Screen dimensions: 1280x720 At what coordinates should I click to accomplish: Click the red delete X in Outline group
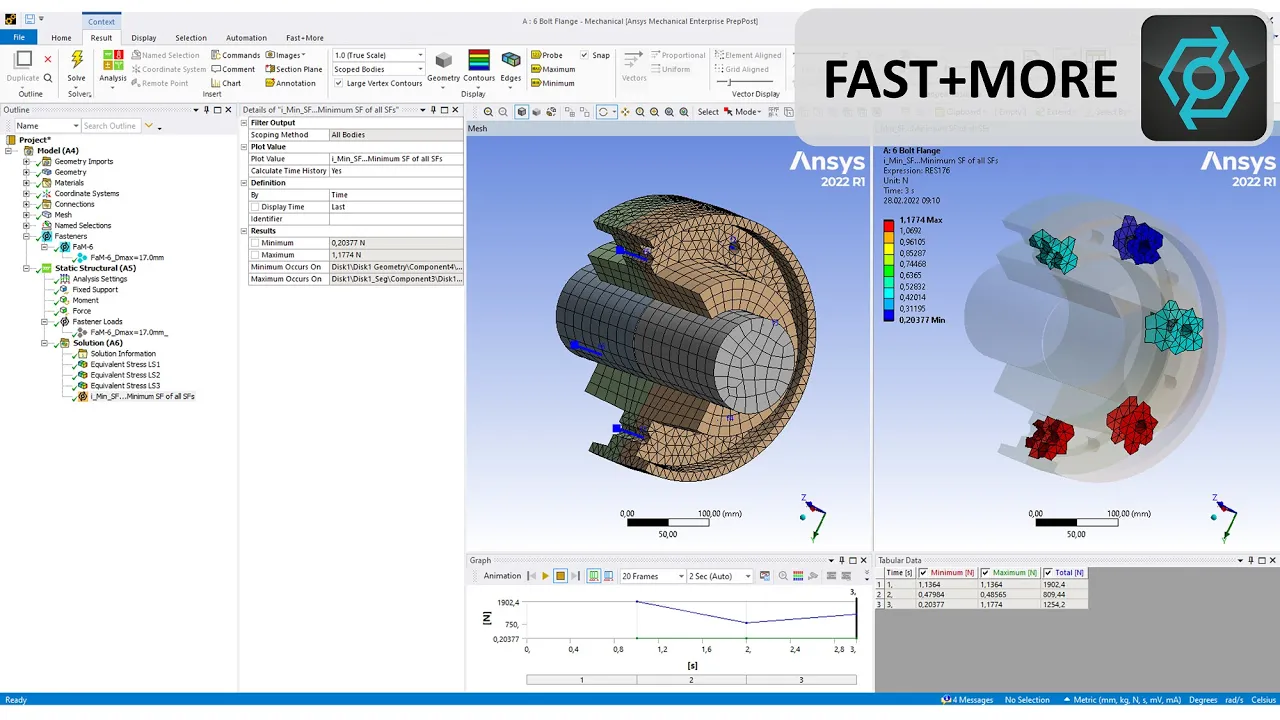click(x=48, y=60)
